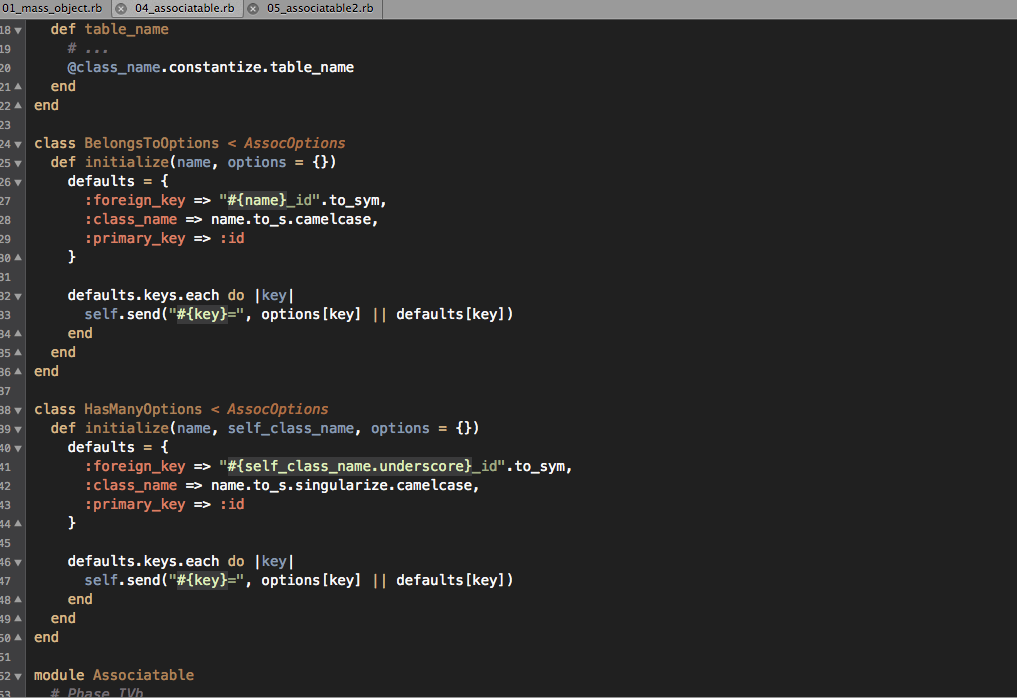Collapse the keys.each block at line 46

coord(18,562)
